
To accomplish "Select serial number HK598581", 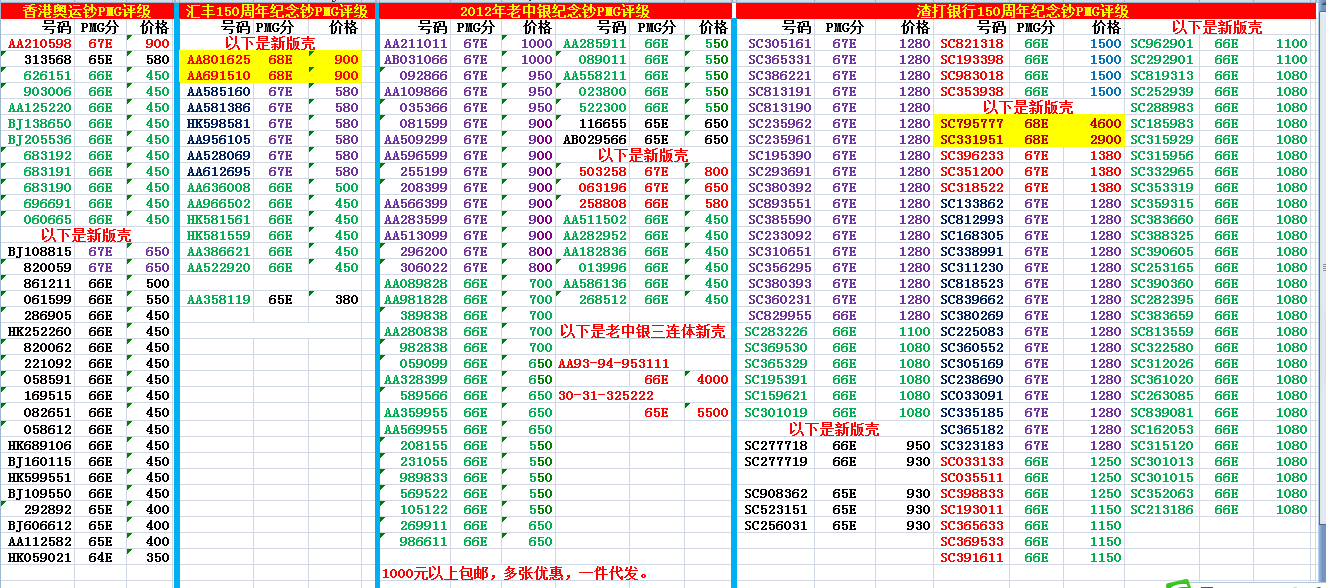I will click(219, 124).
